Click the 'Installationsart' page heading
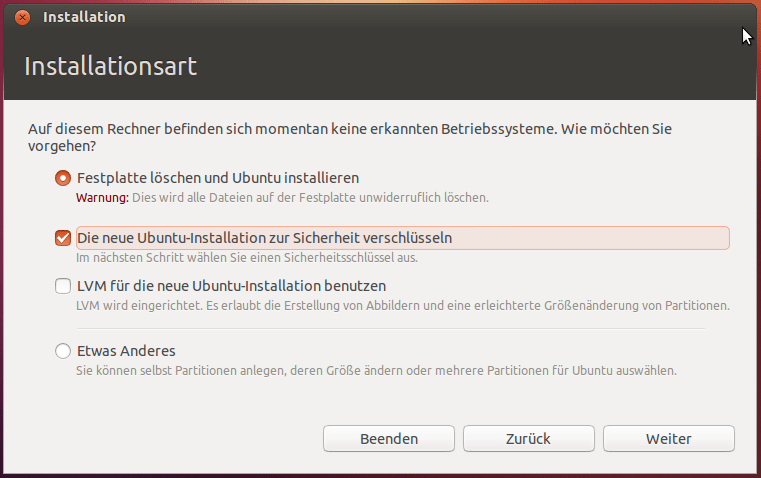The width and height of the screenshot is (761, 478). (111, 66)
